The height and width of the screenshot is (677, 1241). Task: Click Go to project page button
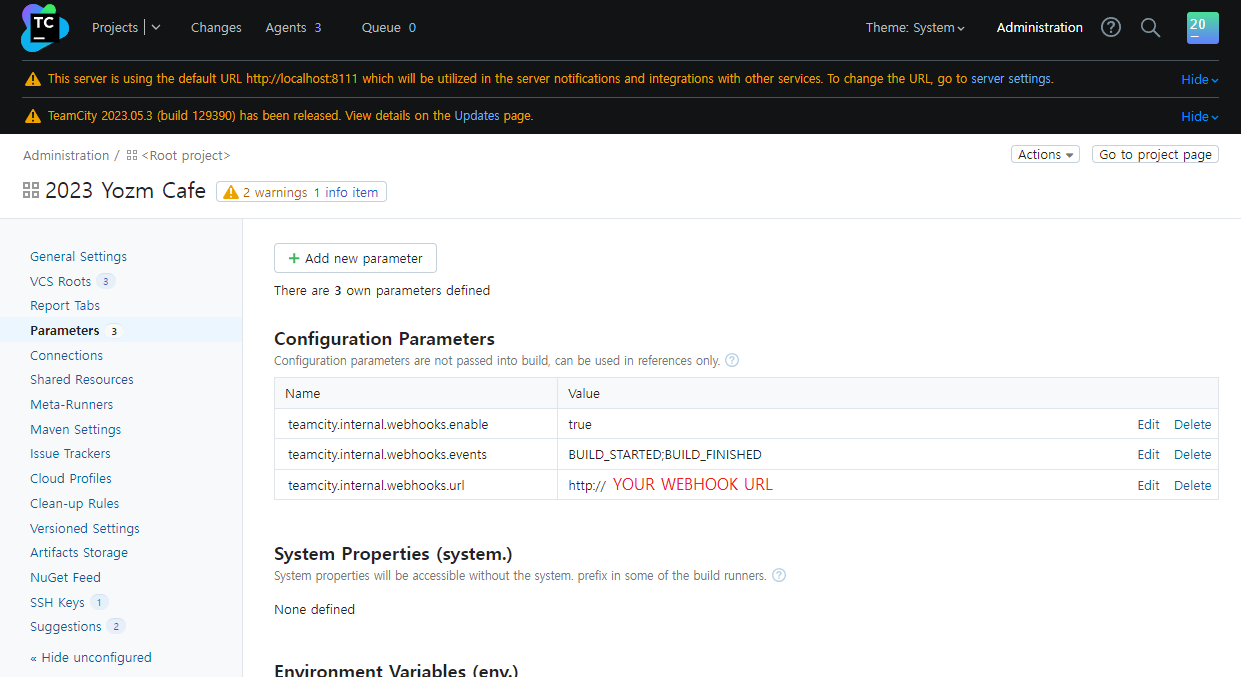[1155, 154]
